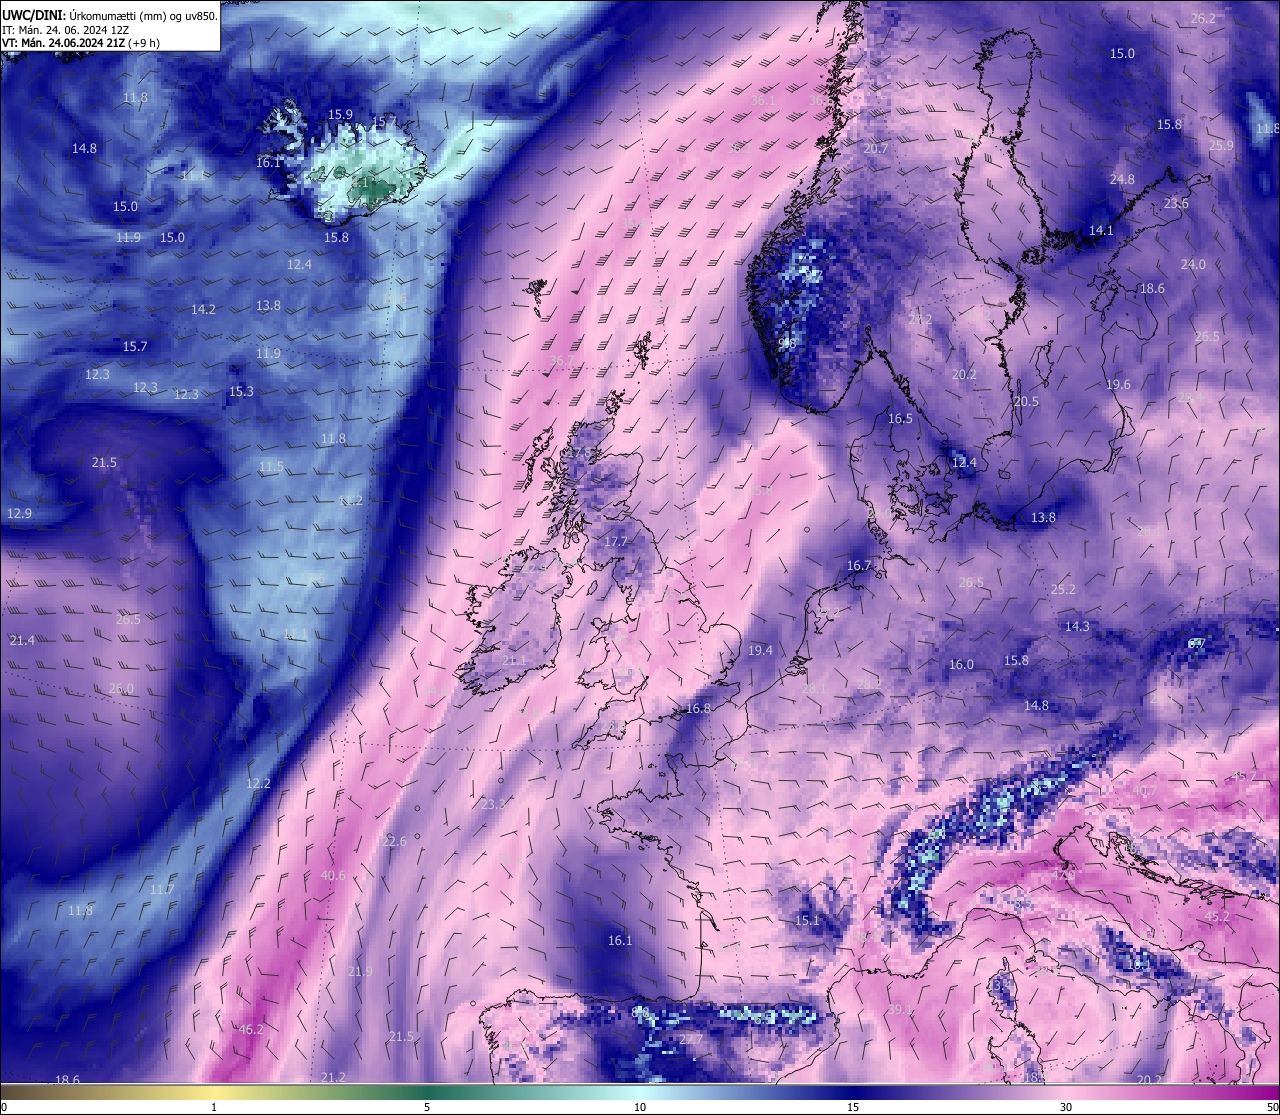Click the 14.3 value over central Europe

click(x=1077, y=627)
